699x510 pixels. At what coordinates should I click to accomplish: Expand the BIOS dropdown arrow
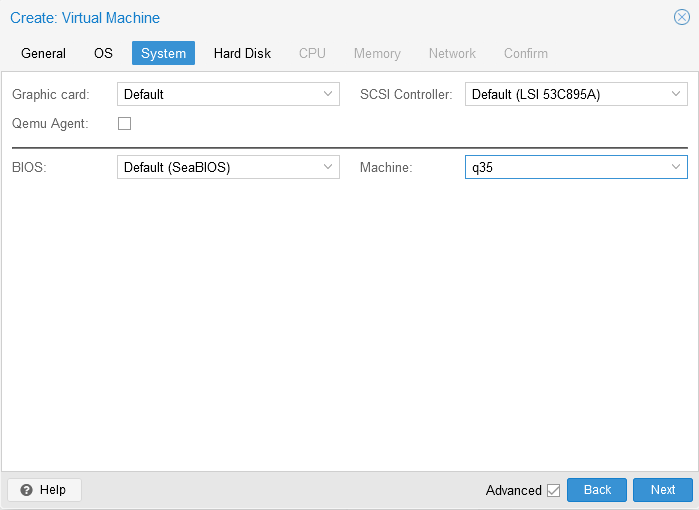click(x=328, y=168)
